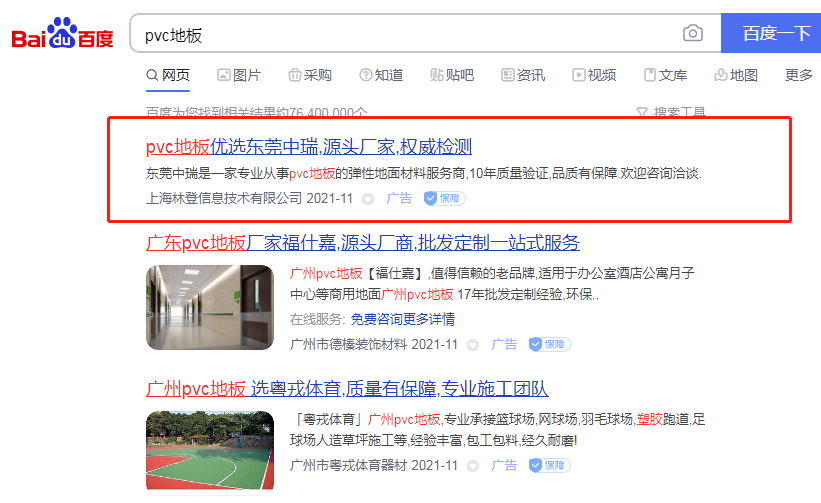
Task: Click 保障 badge in 粤戎体育 result
Action: 549,465
